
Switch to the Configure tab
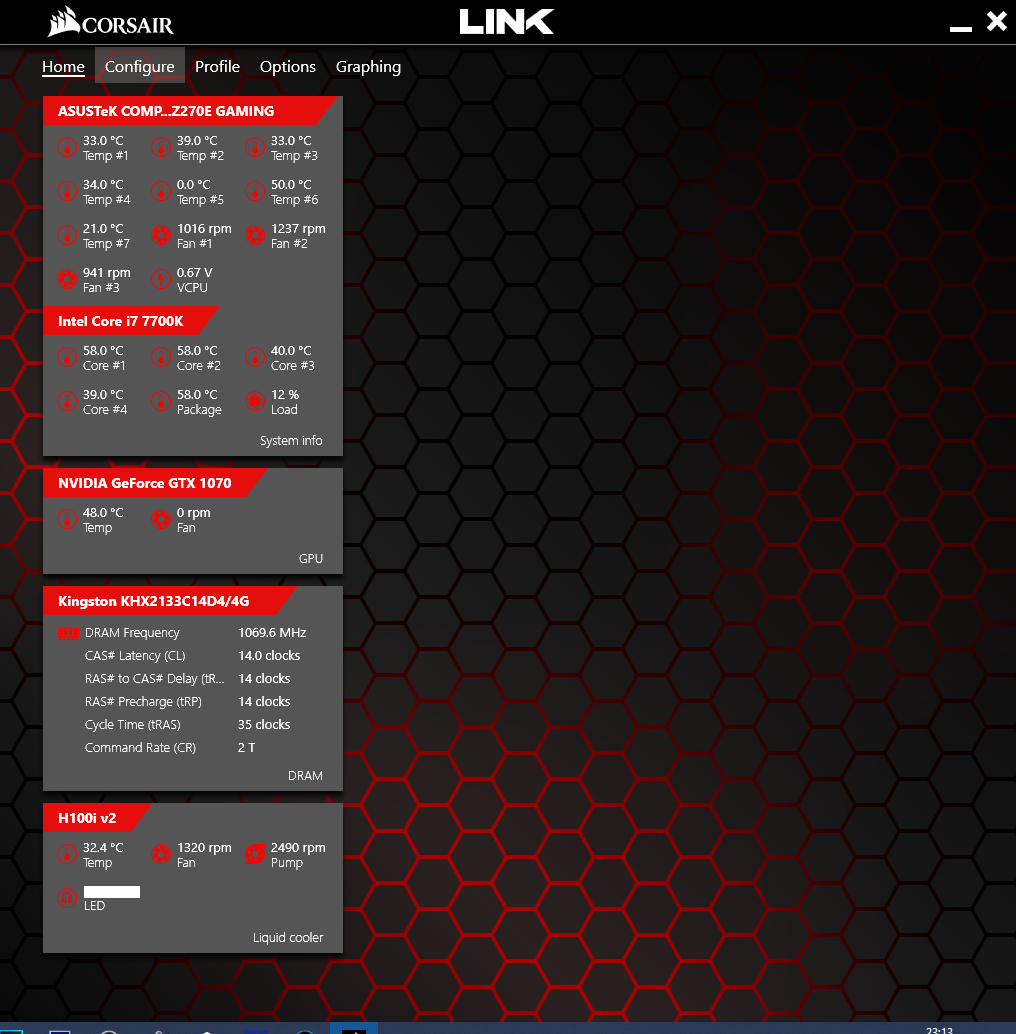coord(140,67)
